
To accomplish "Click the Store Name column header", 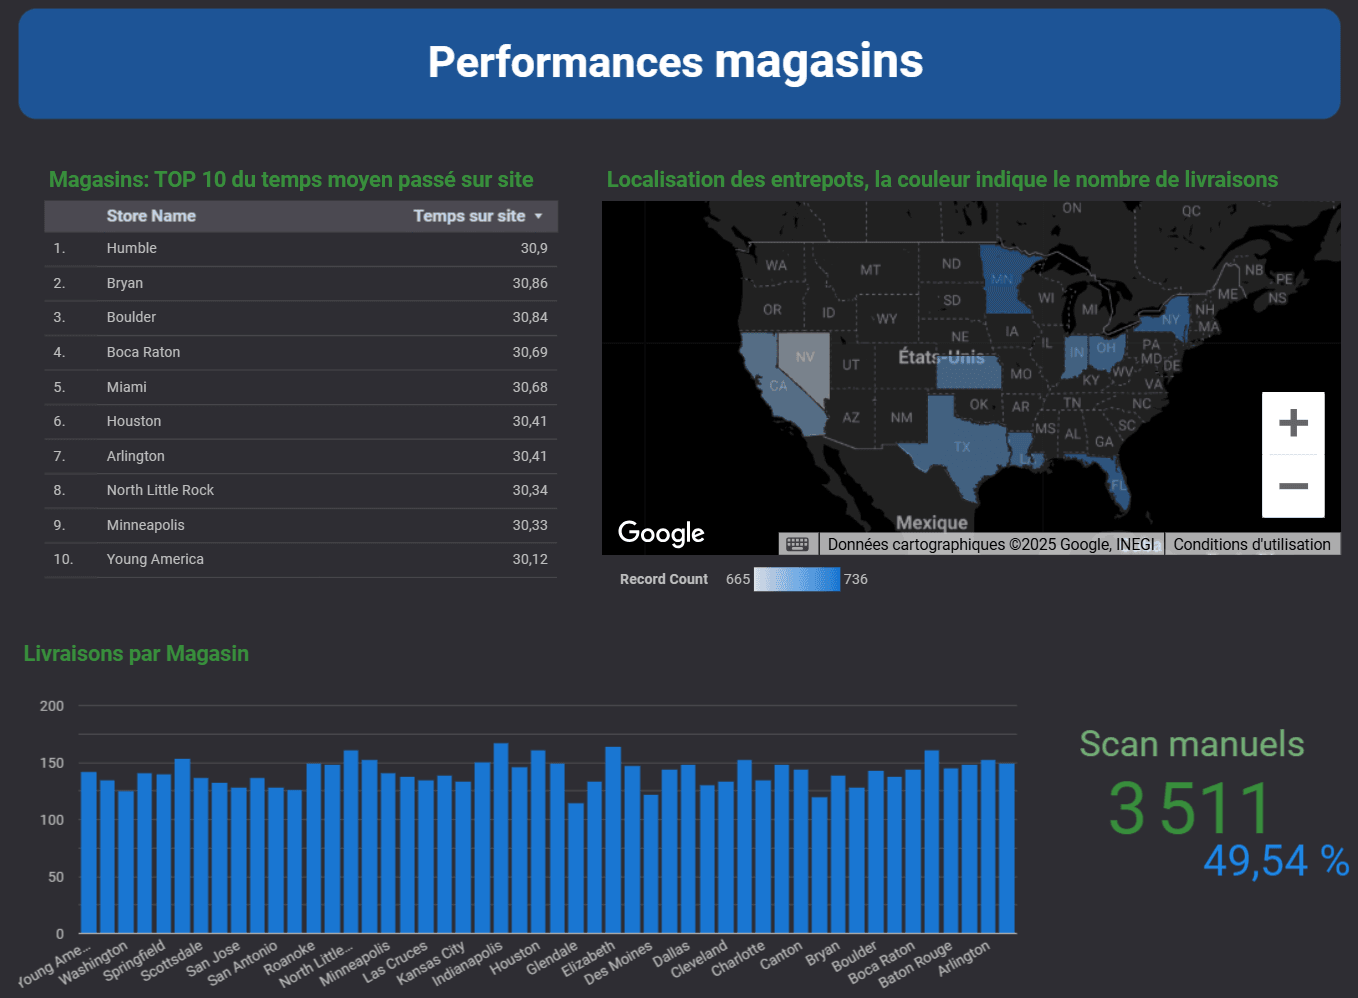I will (x=151, y=216).
